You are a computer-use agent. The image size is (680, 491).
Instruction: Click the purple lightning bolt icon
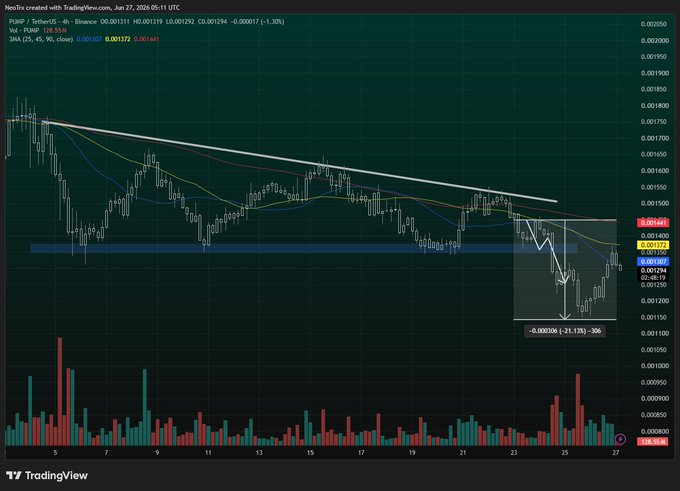620,439
